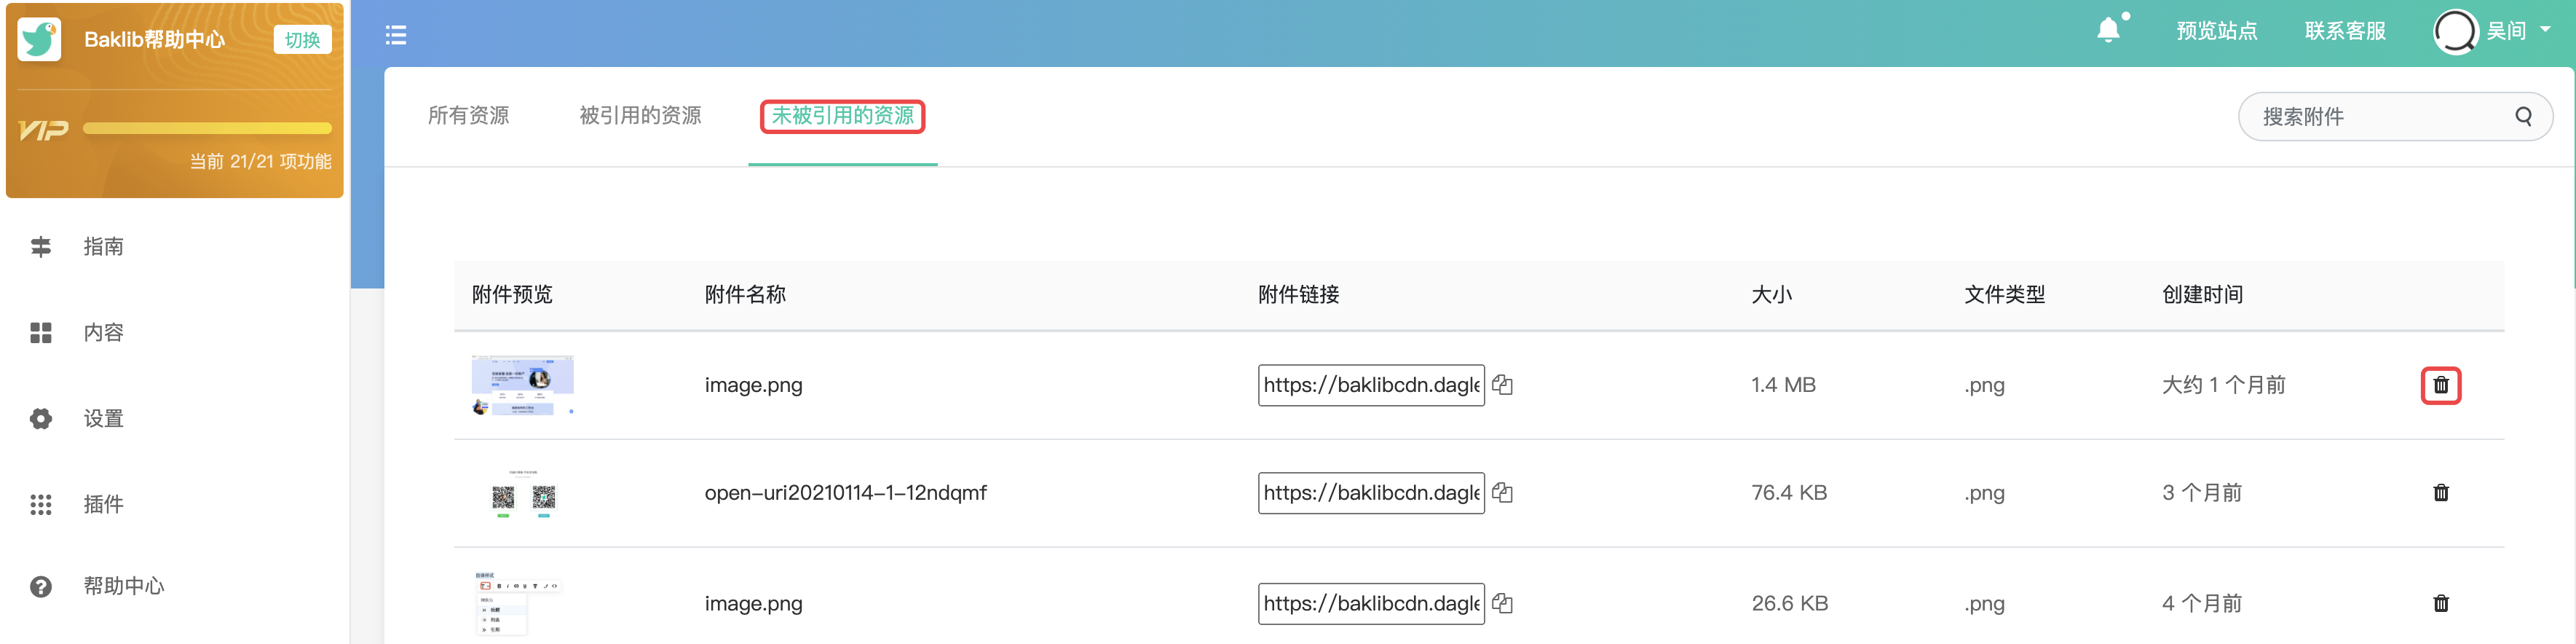Click the 设置 gear icon
The width and height of the screenshot is (2576, 644).
click(x=41, y=418)
